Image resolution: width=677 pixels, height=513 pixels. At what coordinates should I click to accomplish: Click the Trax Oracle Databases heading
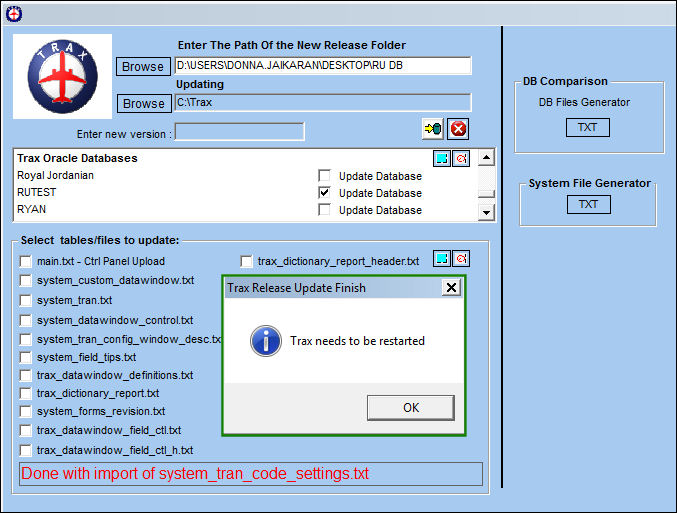[x=77, y=158]
